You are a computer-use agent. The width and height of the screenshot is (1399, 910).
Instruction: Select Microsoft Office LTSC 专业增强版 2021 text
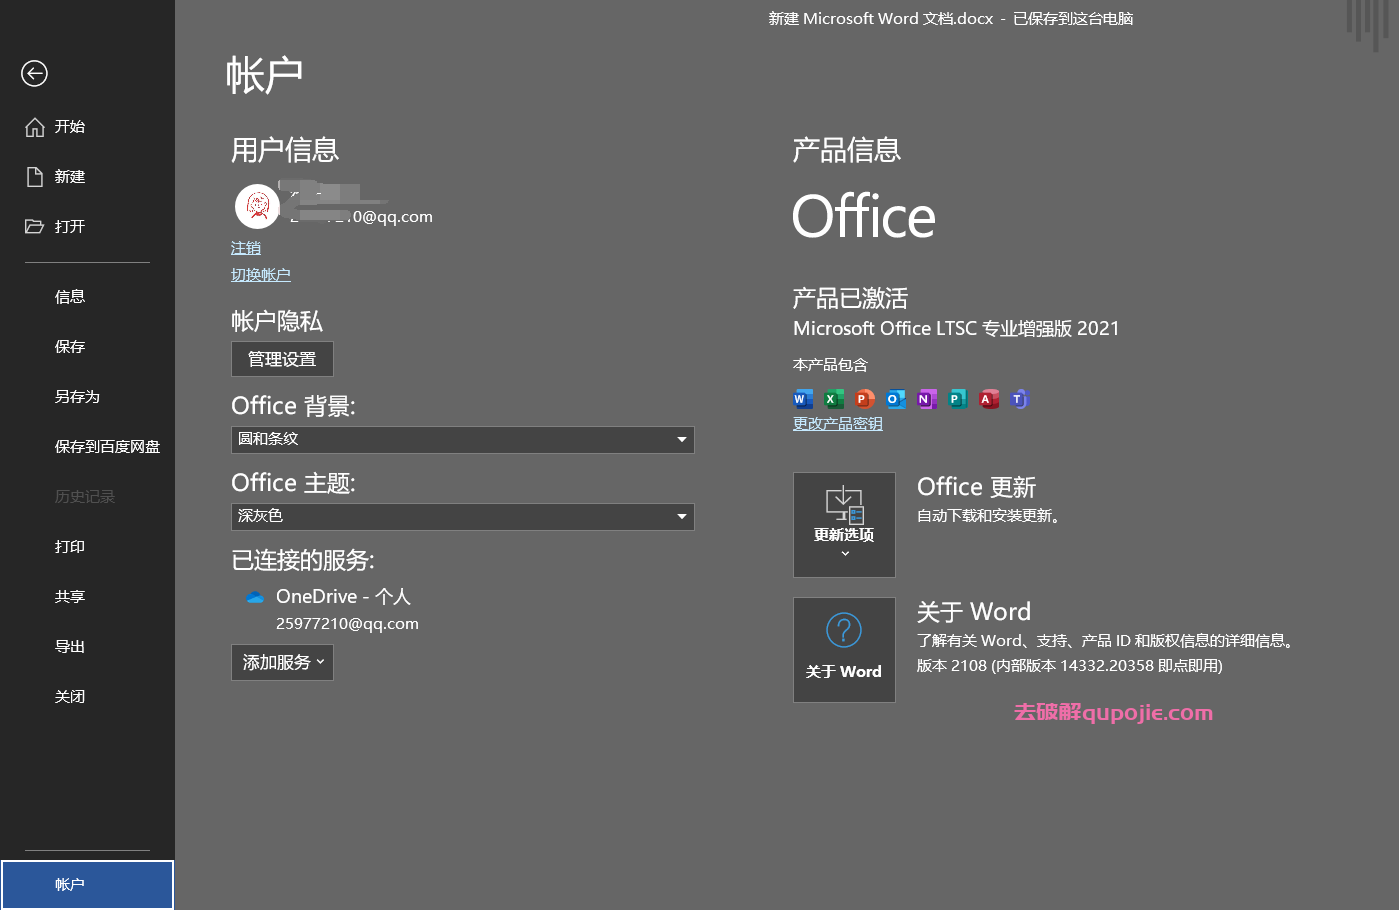[x=956, y=329]
